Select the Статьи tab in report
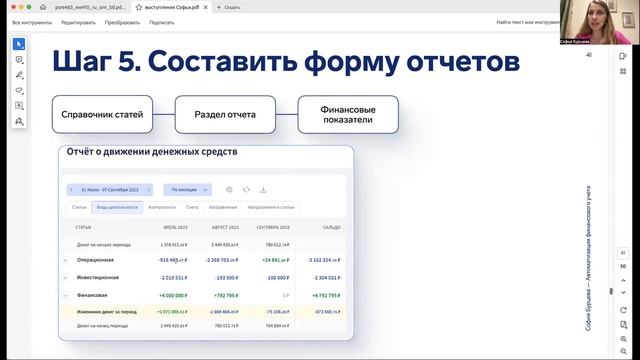 click(x=79, y=207)
